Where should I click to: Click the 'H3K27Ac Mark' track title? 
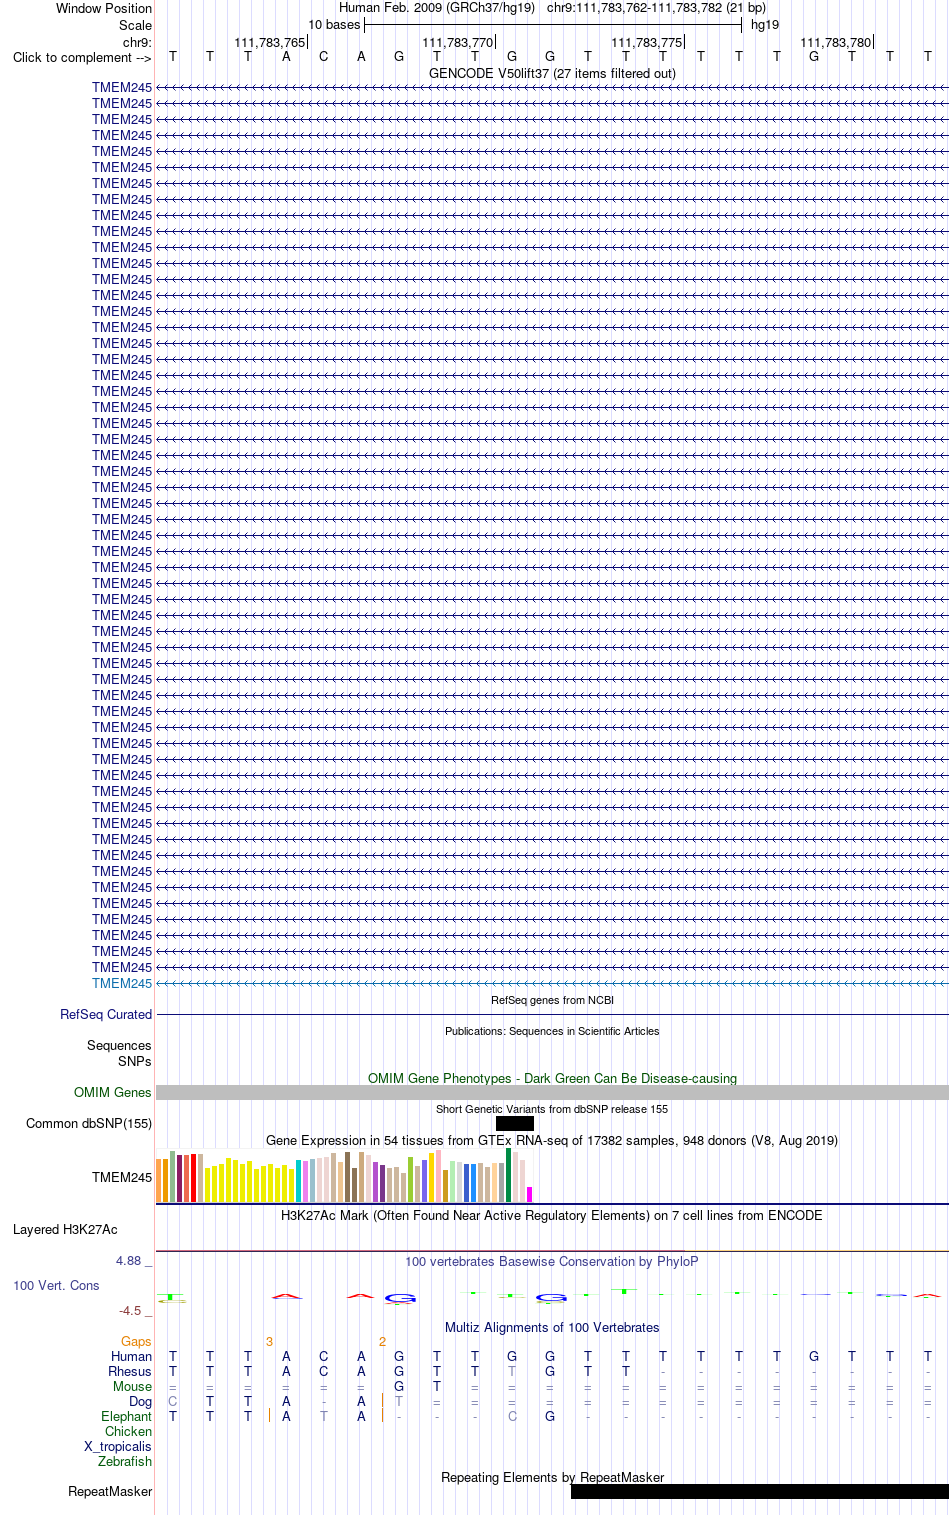click(552, 1215)
